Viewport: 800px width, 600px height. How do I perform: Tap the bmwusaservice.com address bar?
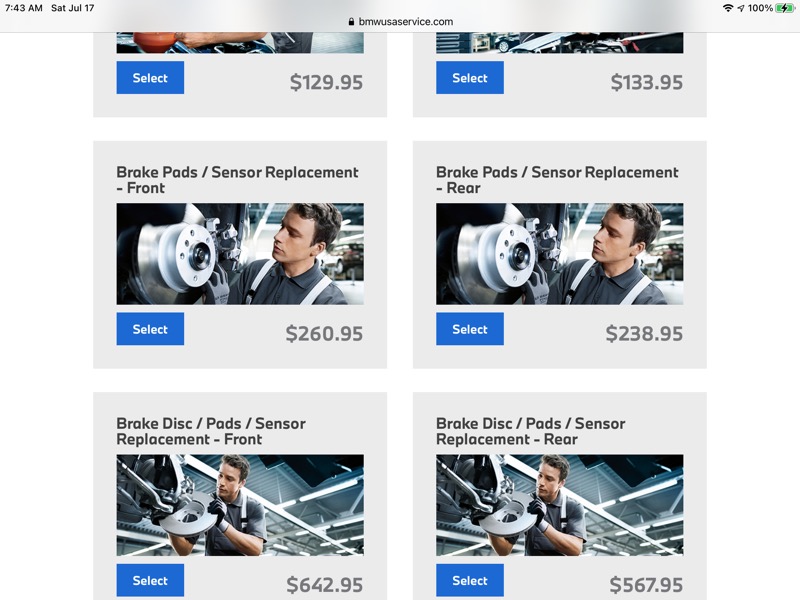(401, 21)
